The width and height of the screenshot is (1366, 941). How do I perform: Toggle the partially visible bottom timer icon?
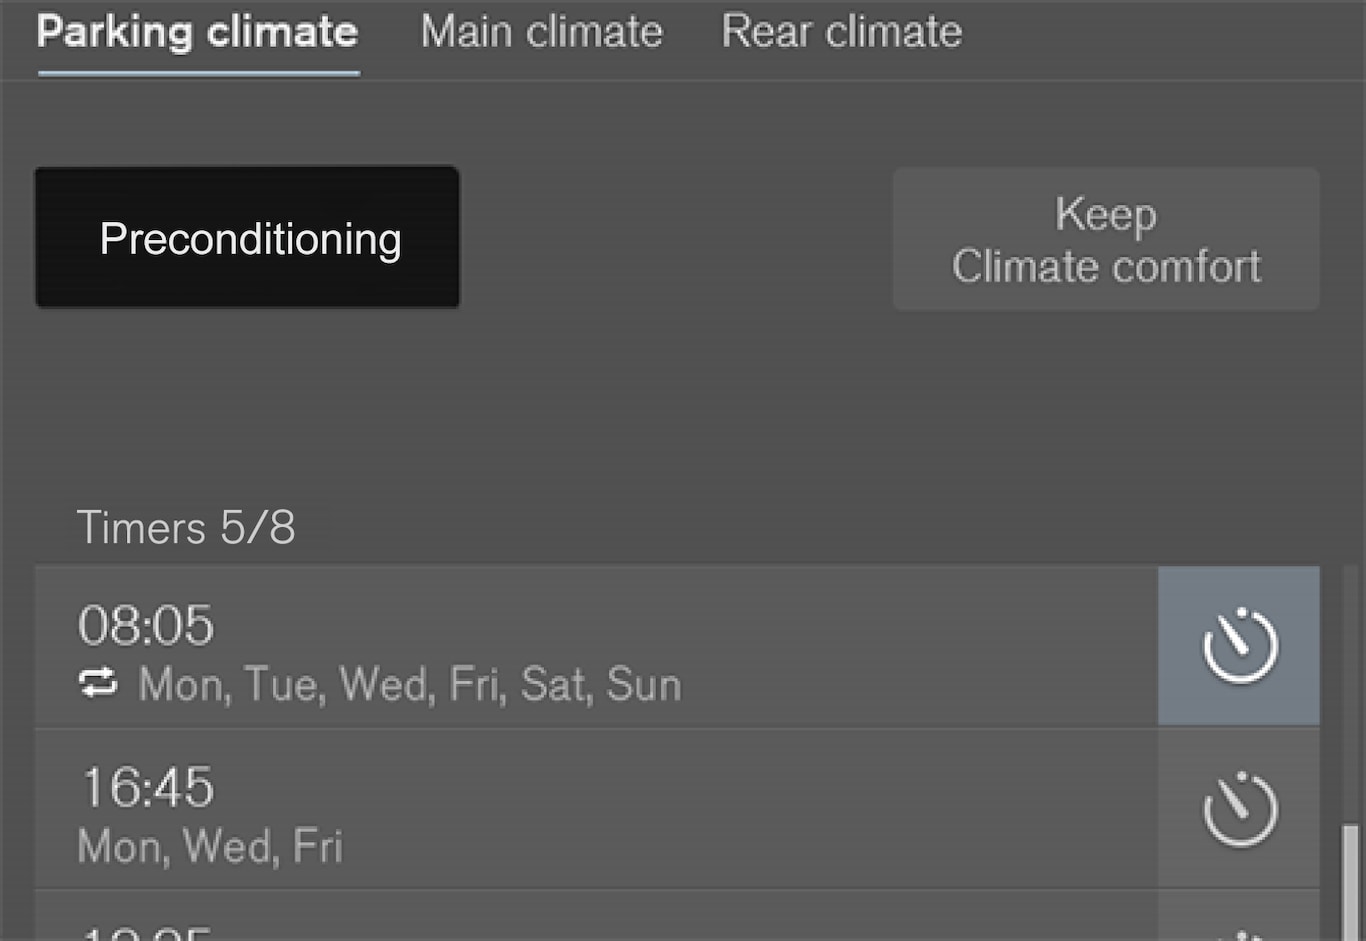(1239, 928)
